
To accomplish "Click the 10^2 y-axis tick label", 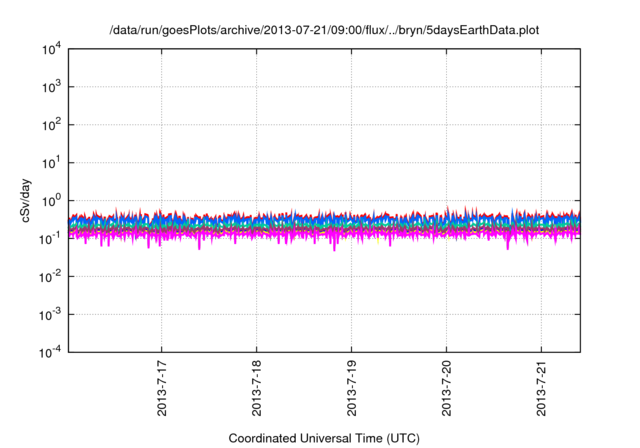I will click(51, 125).
